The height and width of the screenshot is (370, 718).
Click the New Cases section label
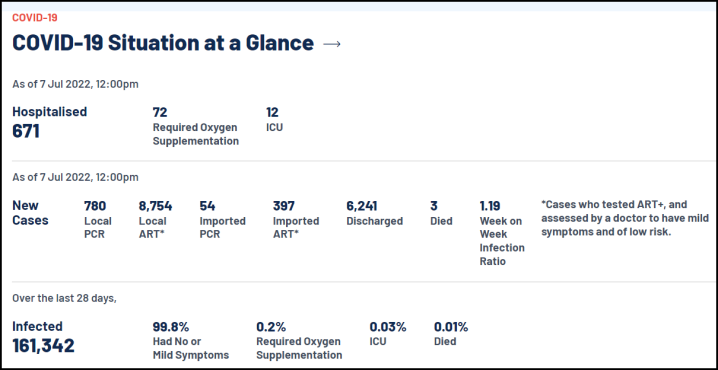30,212
